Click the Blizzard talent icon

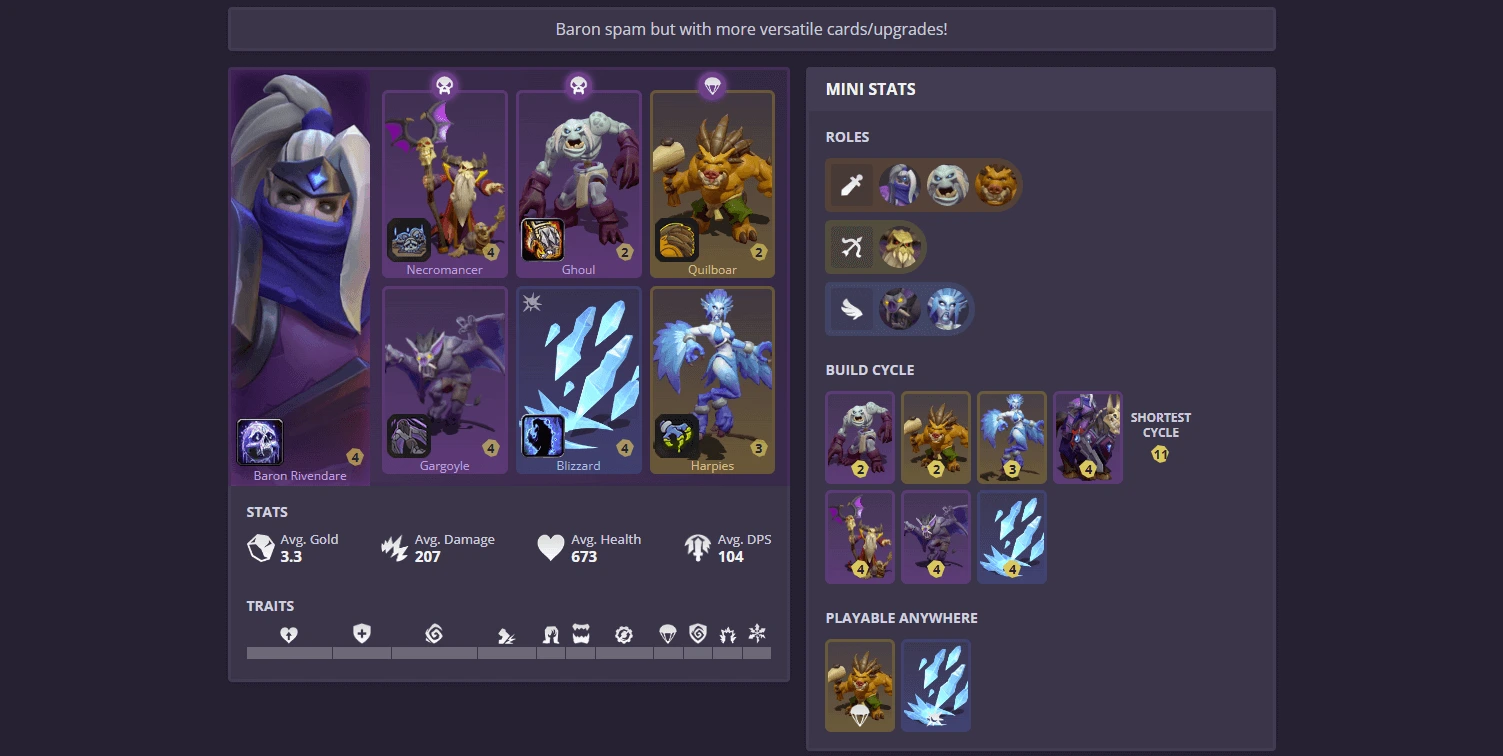[x=543, y=436]
